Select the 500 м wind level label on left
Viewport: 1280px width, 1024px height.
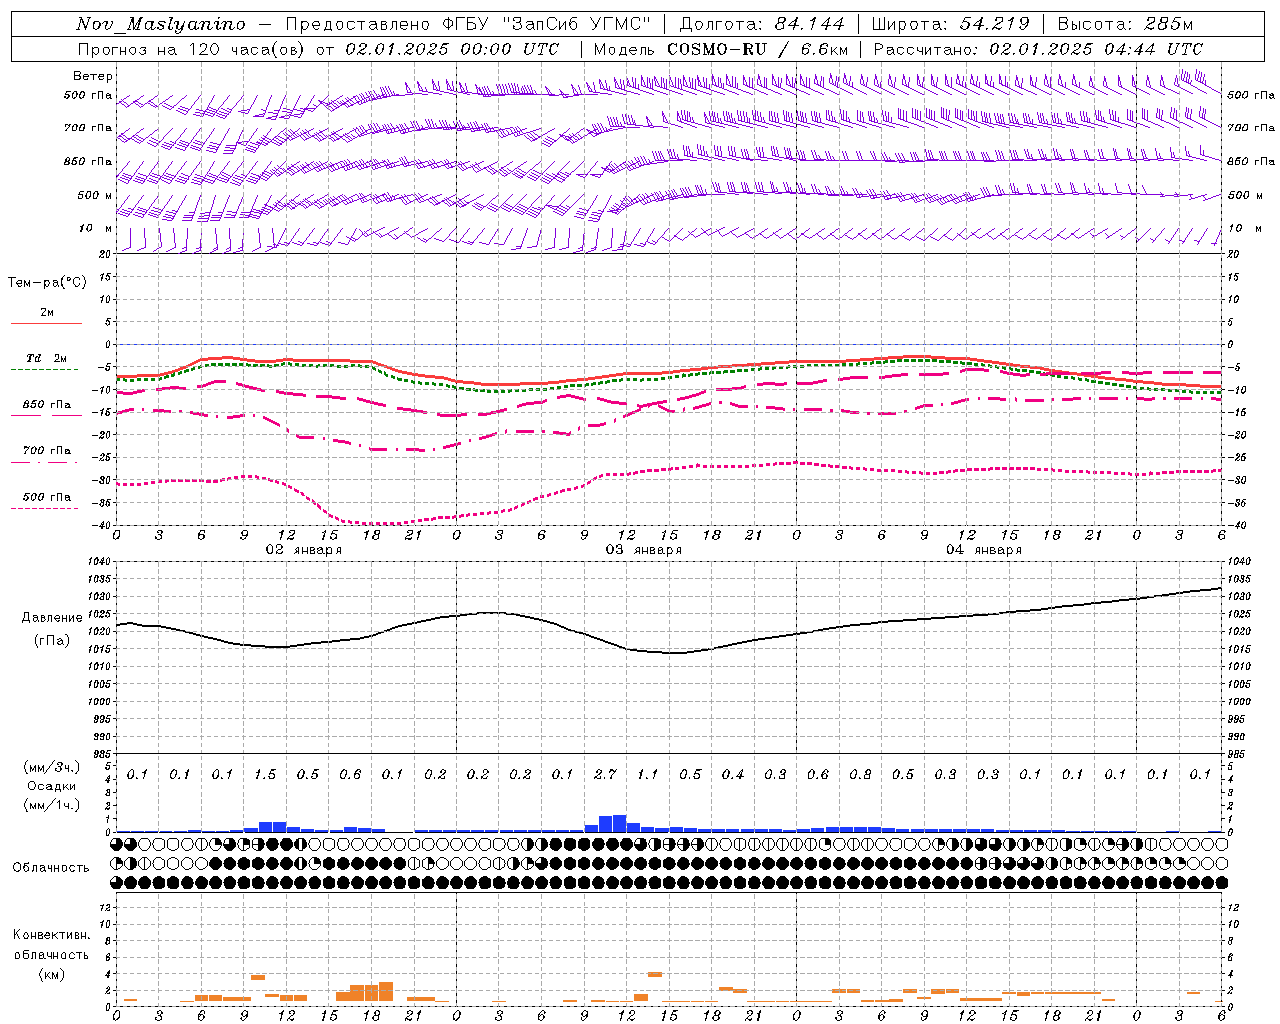[95, 195]
